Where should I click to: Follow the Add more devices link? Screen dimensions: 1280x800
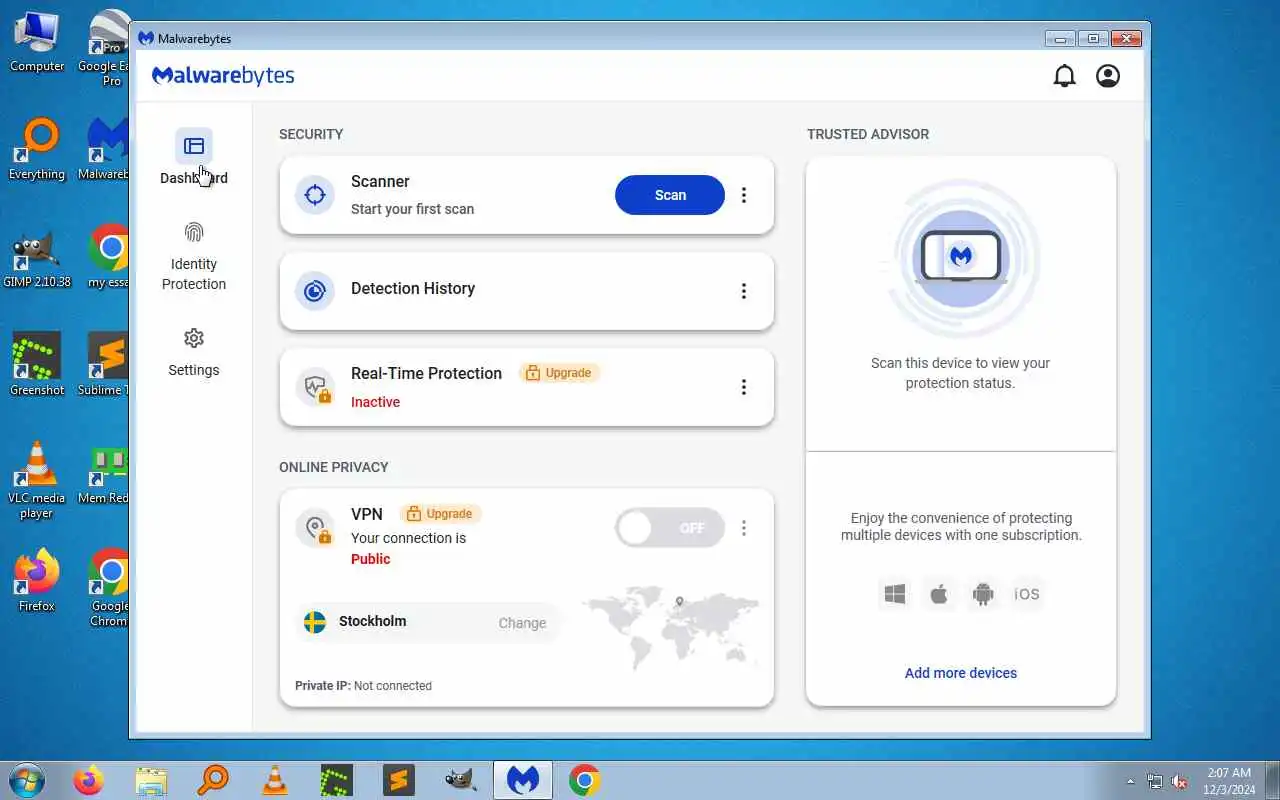click(x=961, y=673)
